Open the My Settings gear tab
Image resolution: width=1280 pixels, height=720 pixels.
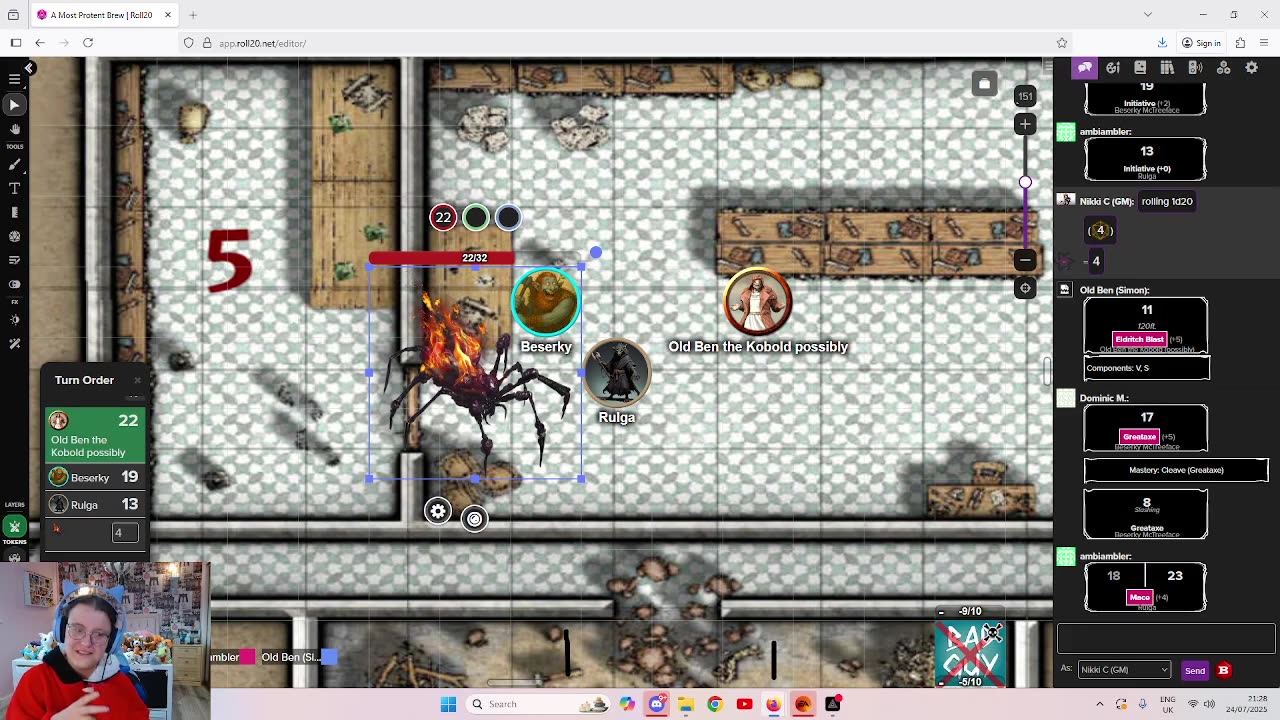click(x=1251, y=68)
